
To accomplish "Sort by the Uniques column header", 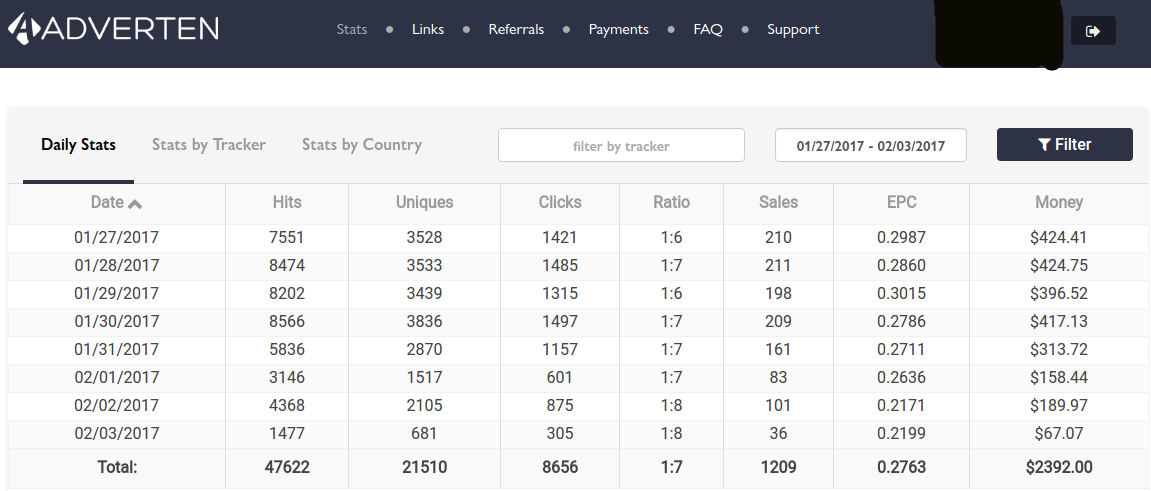I will [x=424, y=203].
